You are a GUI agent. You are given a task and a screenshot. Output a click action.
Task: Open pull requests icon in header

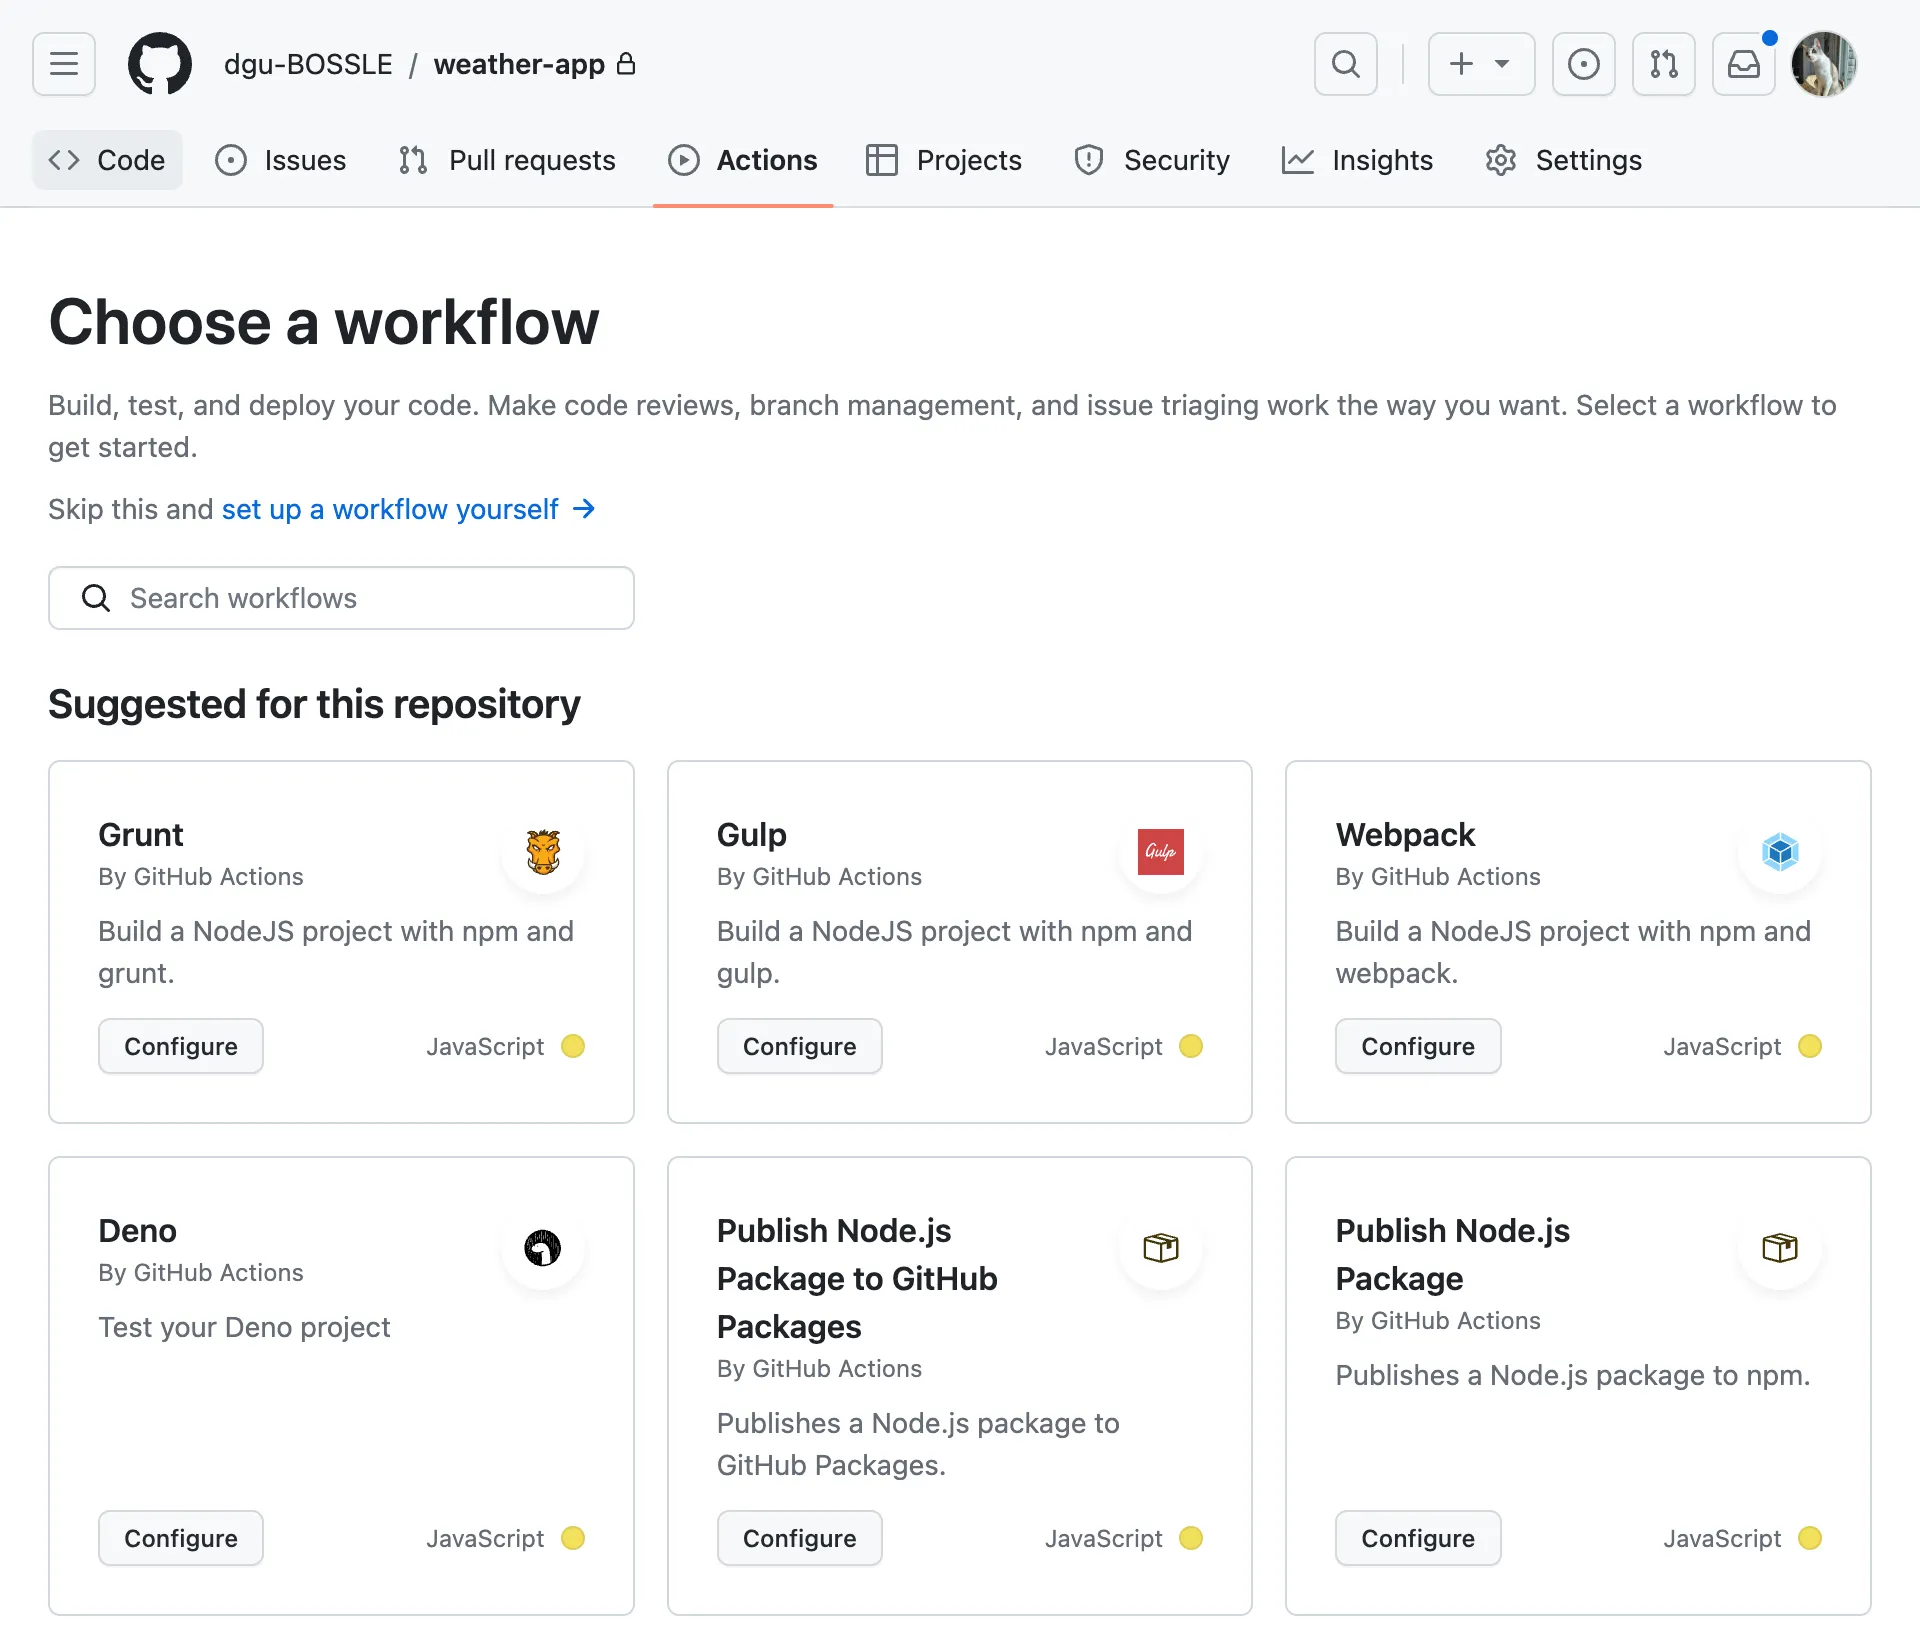point(1663,64)
